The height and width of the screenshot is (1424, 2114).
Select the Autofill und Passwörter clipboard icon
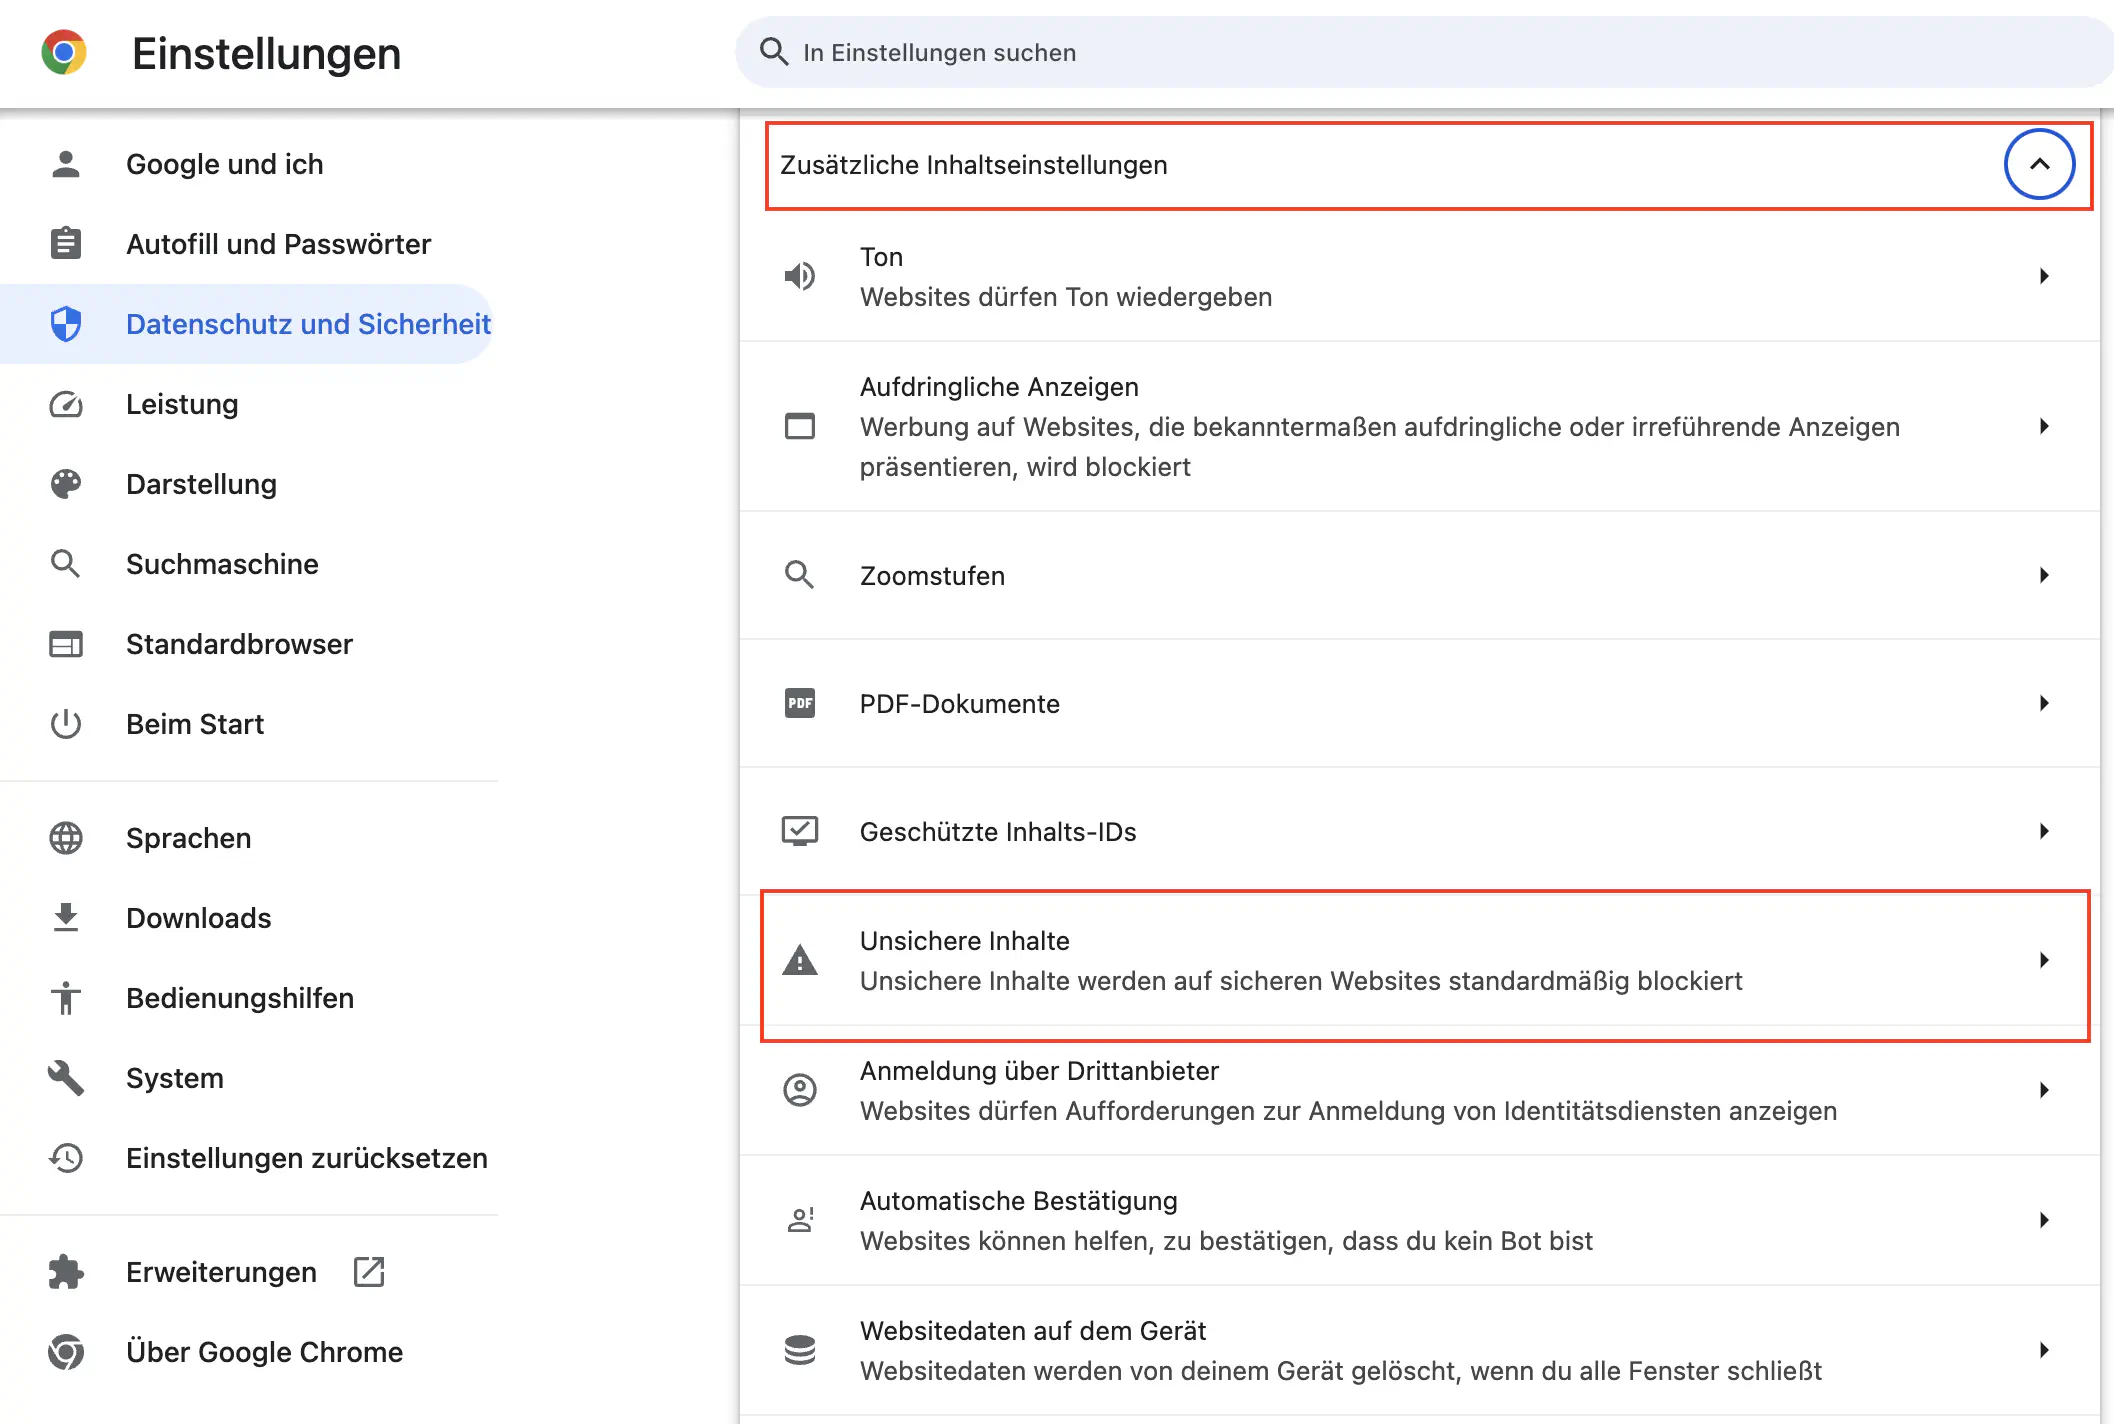click(x=65, y=243)
